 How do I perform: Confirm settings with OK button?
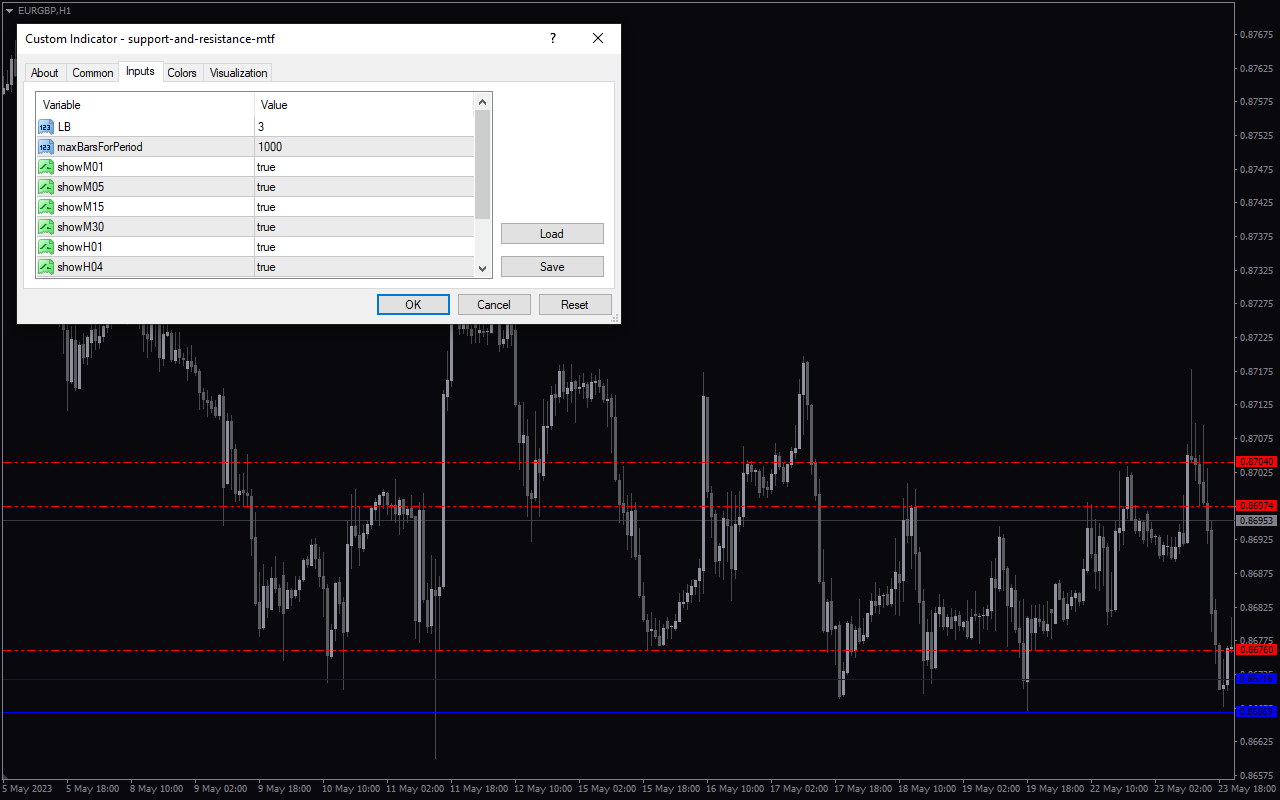click(x=413, y=305)
